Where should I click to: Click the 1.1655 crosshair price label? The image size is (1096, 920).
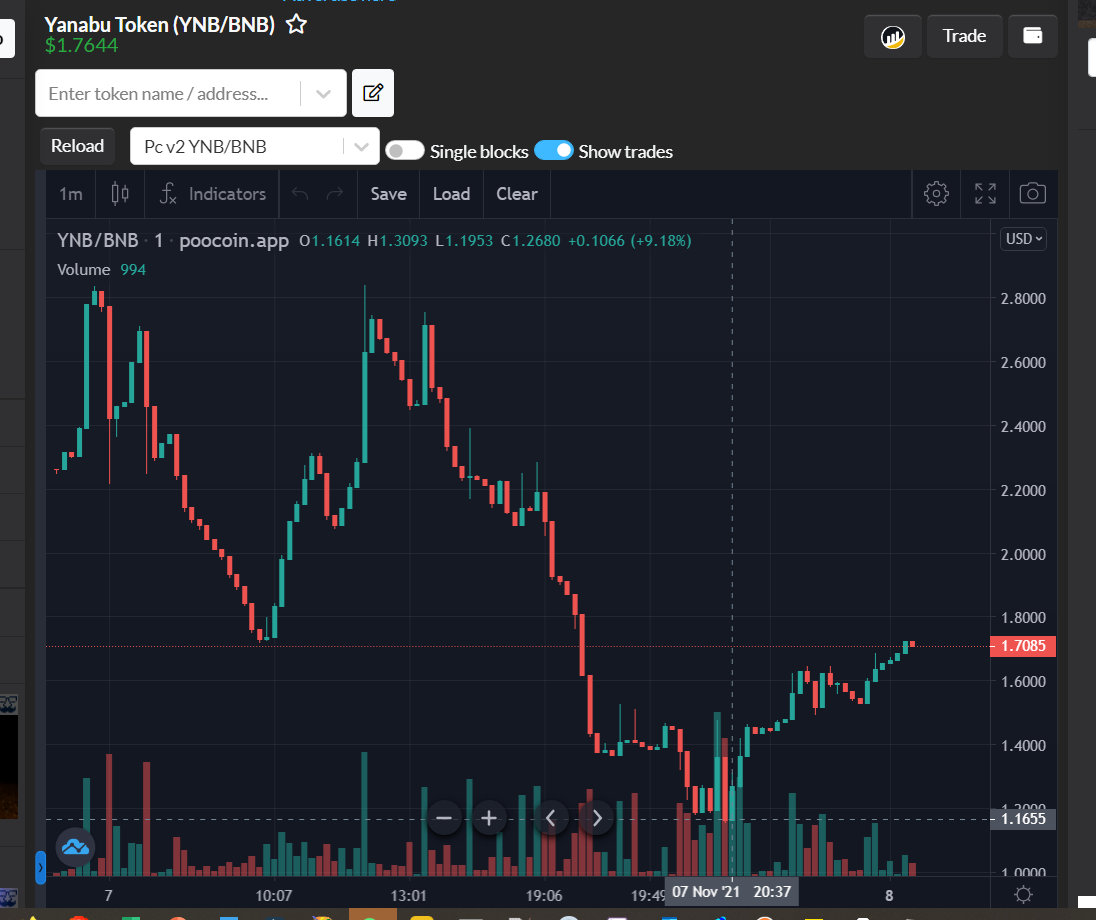point(1023,819)
